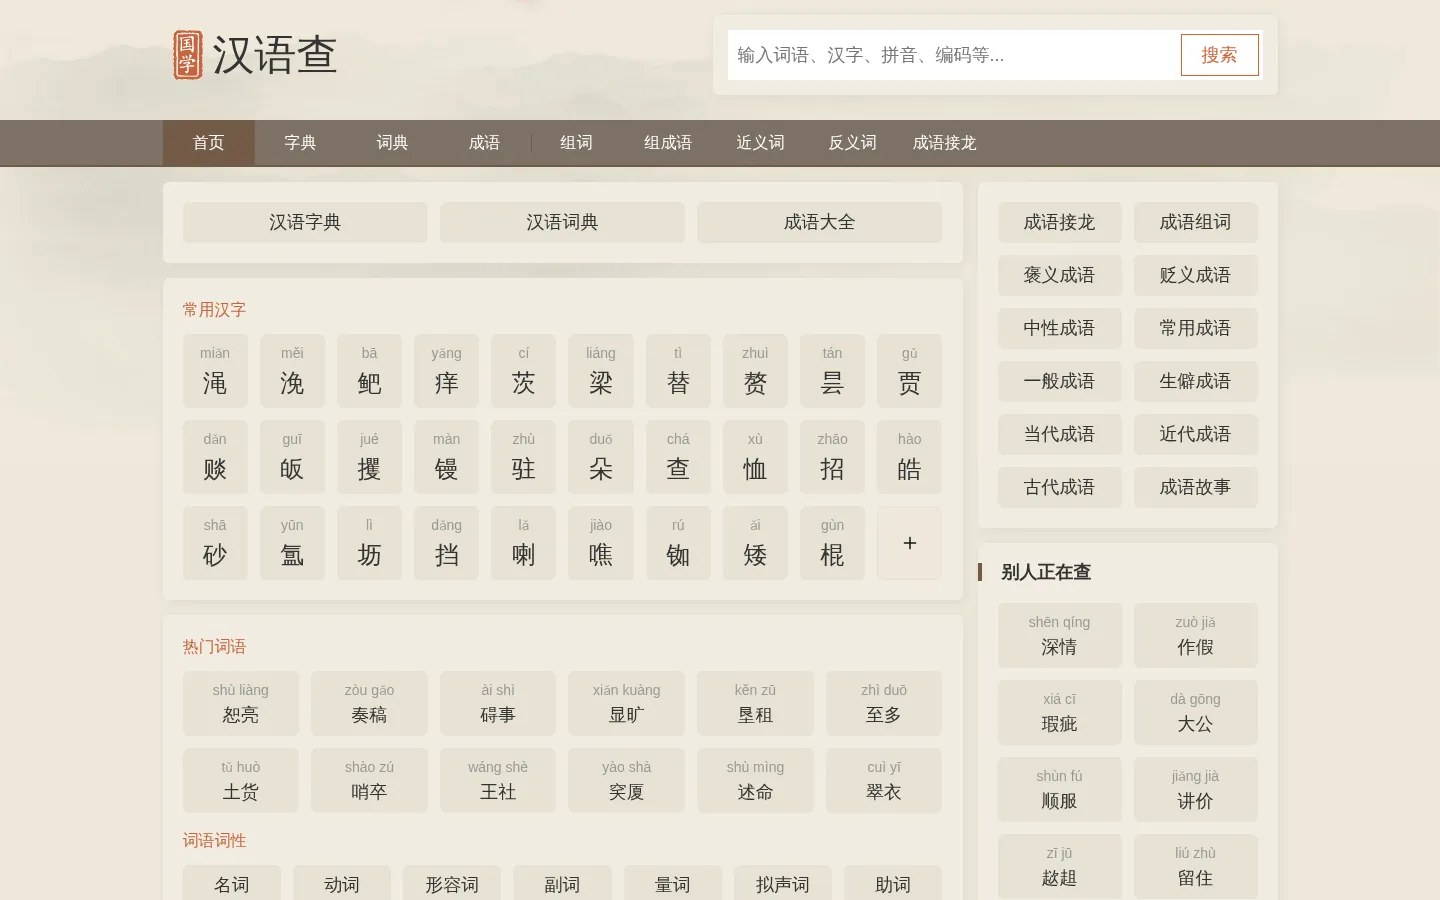Open the hot word 哨卒
Screen dimensions: 1440x900
click(x=369, y=780)
